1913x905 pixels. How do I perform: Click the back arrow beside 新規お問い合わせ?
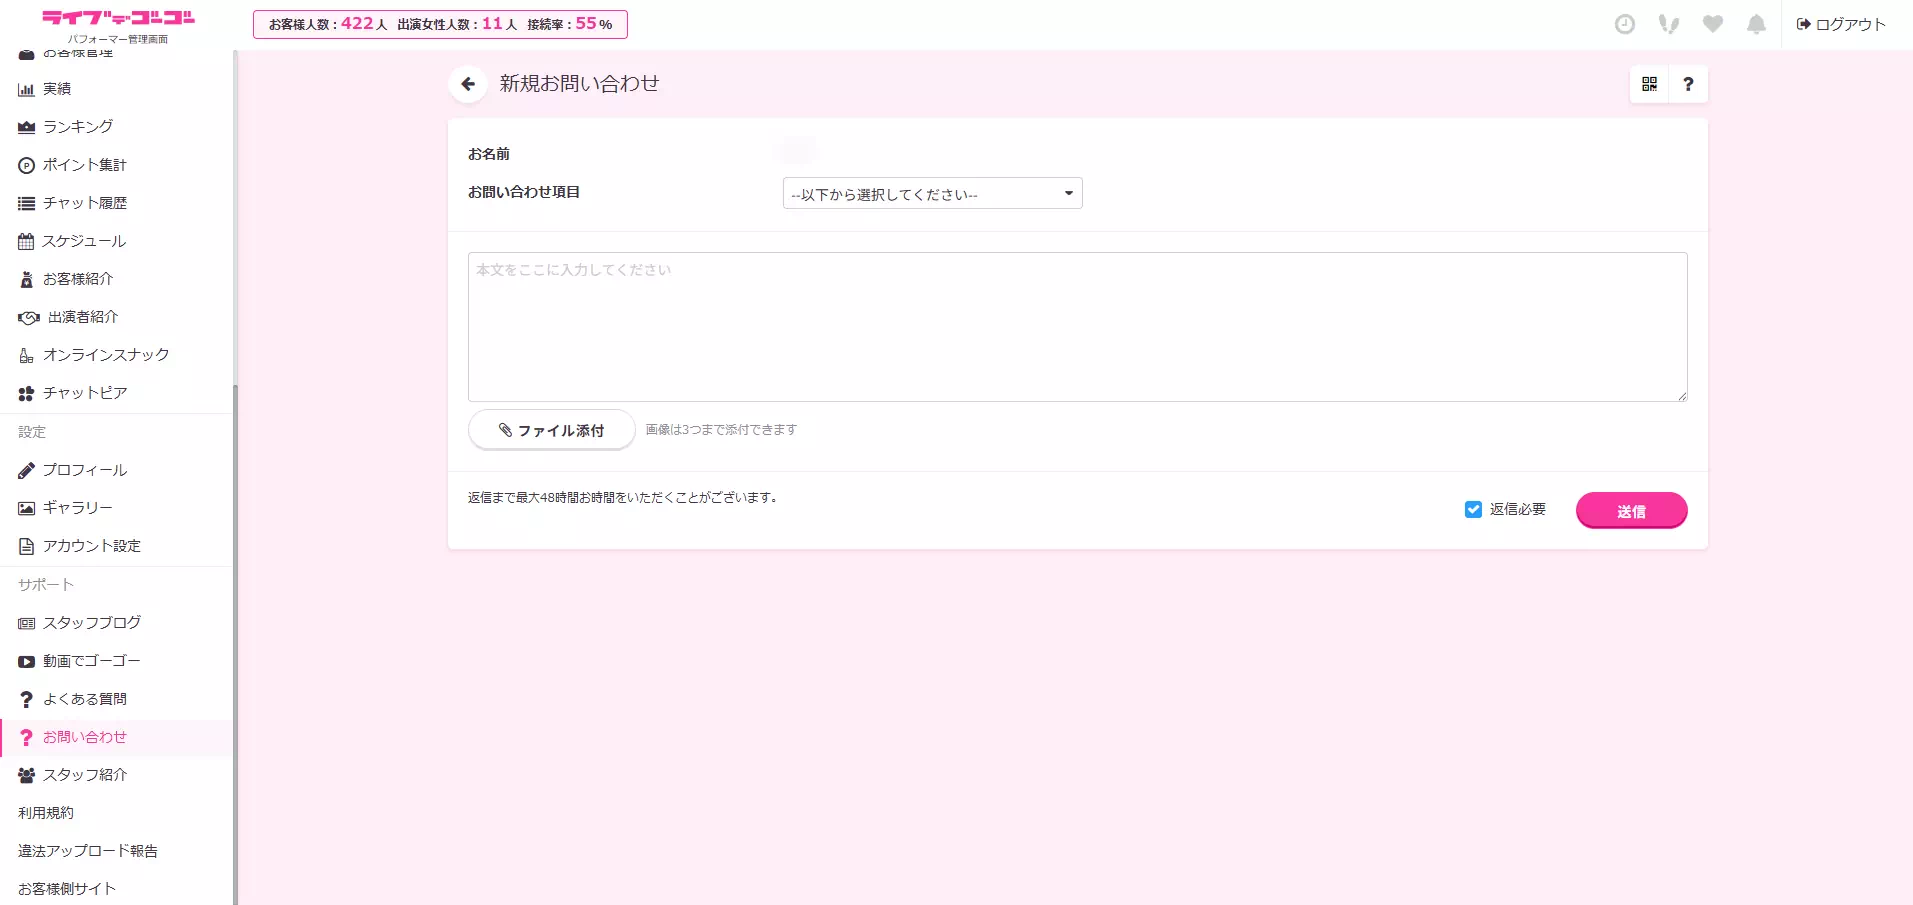[x=468, y=84]
